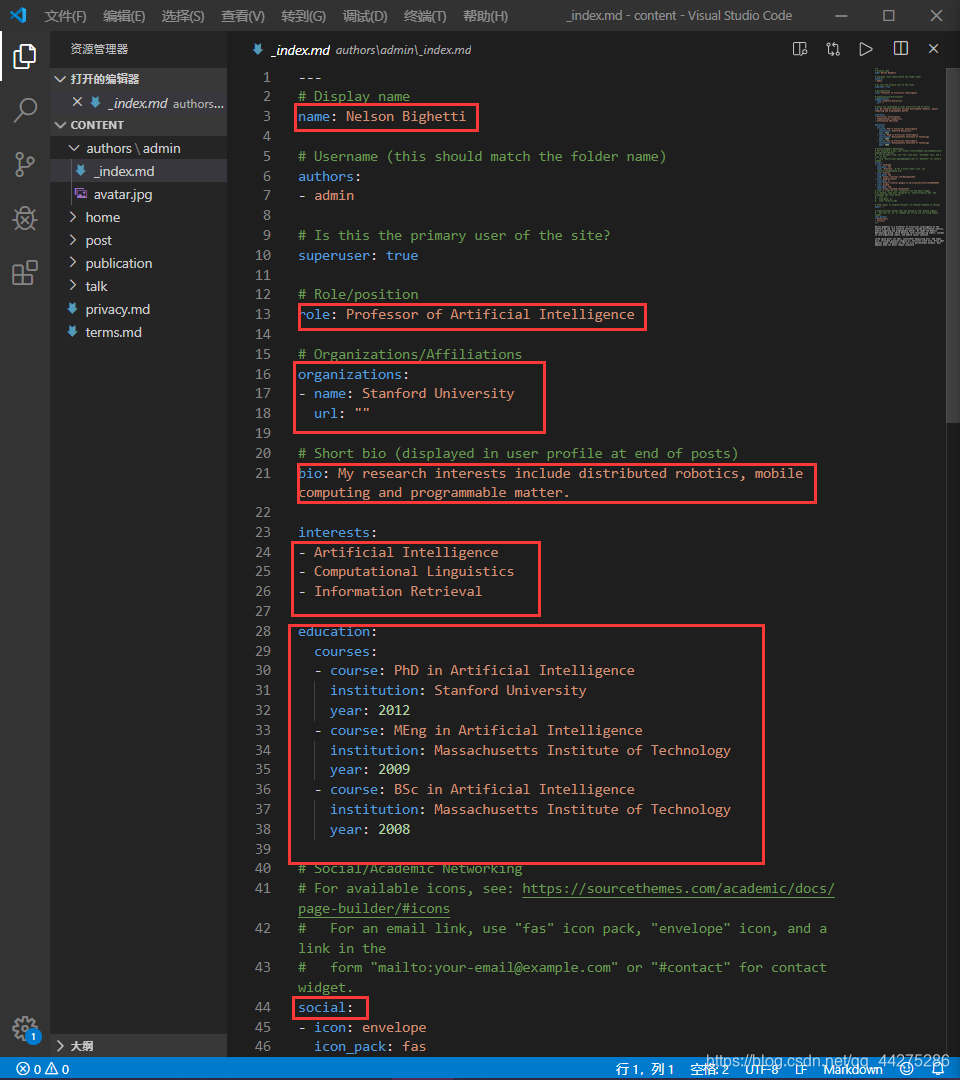Open the 编辑(E) menu
The image size is (960, 1080).
pyautogui.click(x=124, y=16)
